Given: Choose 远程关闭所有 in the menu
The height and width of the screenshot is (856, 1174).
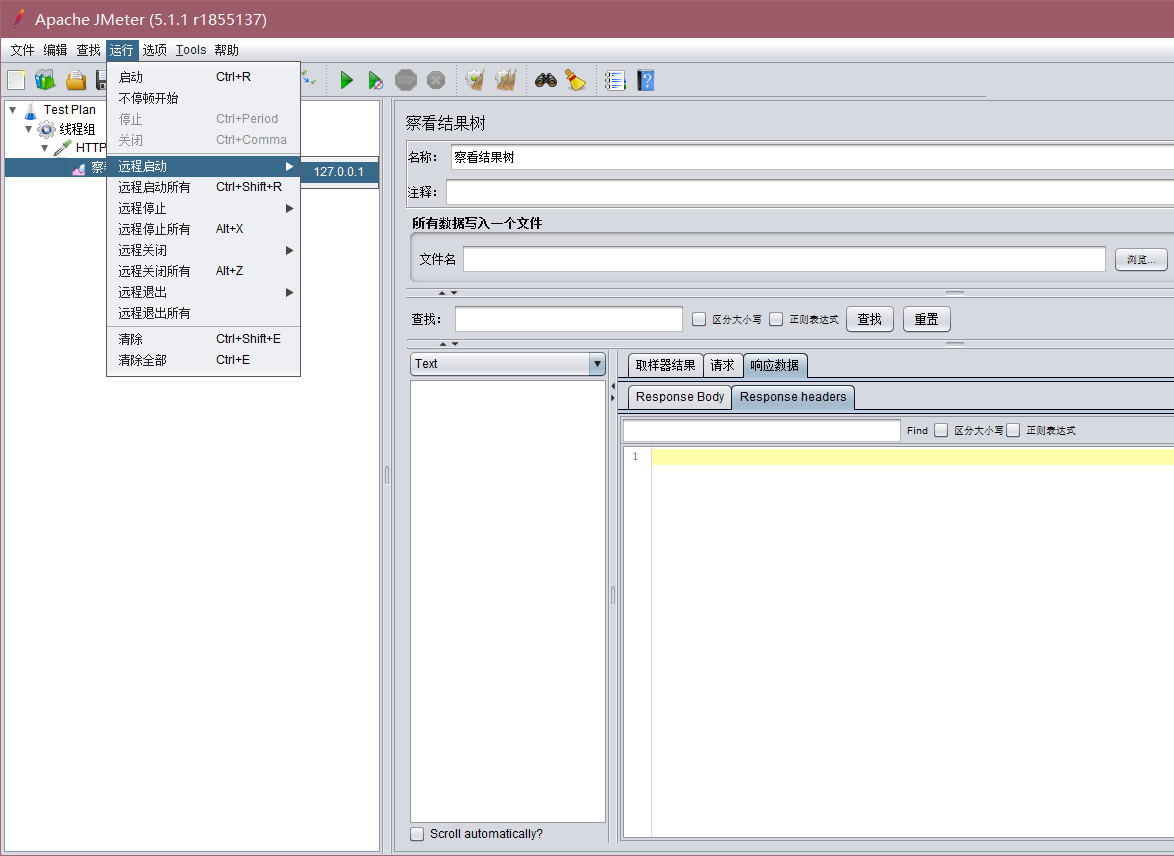Looking at the screenshot, I should click(x=204, y=271).
